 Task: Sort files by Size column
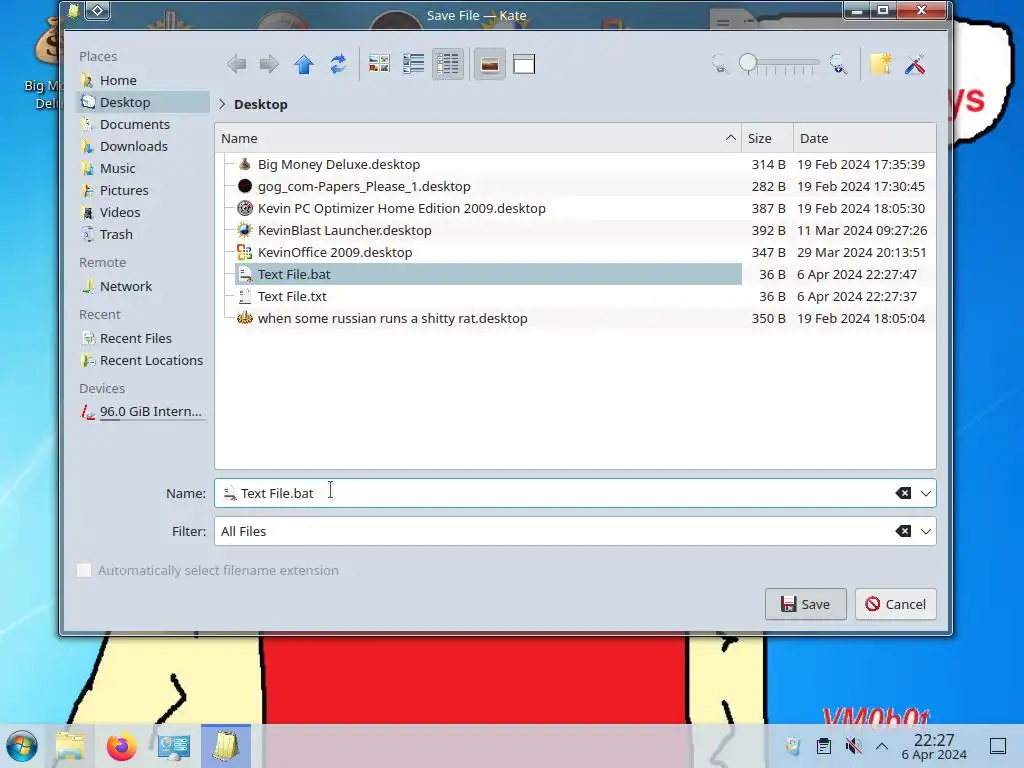767,138
